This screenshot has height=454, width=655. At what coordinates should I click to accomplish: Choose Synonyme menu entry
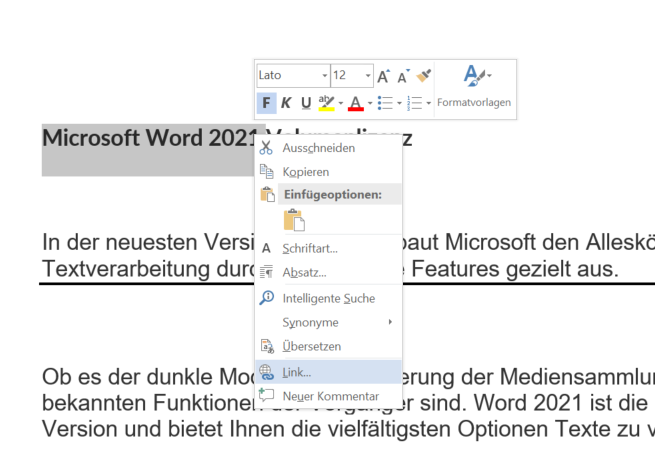328,322
